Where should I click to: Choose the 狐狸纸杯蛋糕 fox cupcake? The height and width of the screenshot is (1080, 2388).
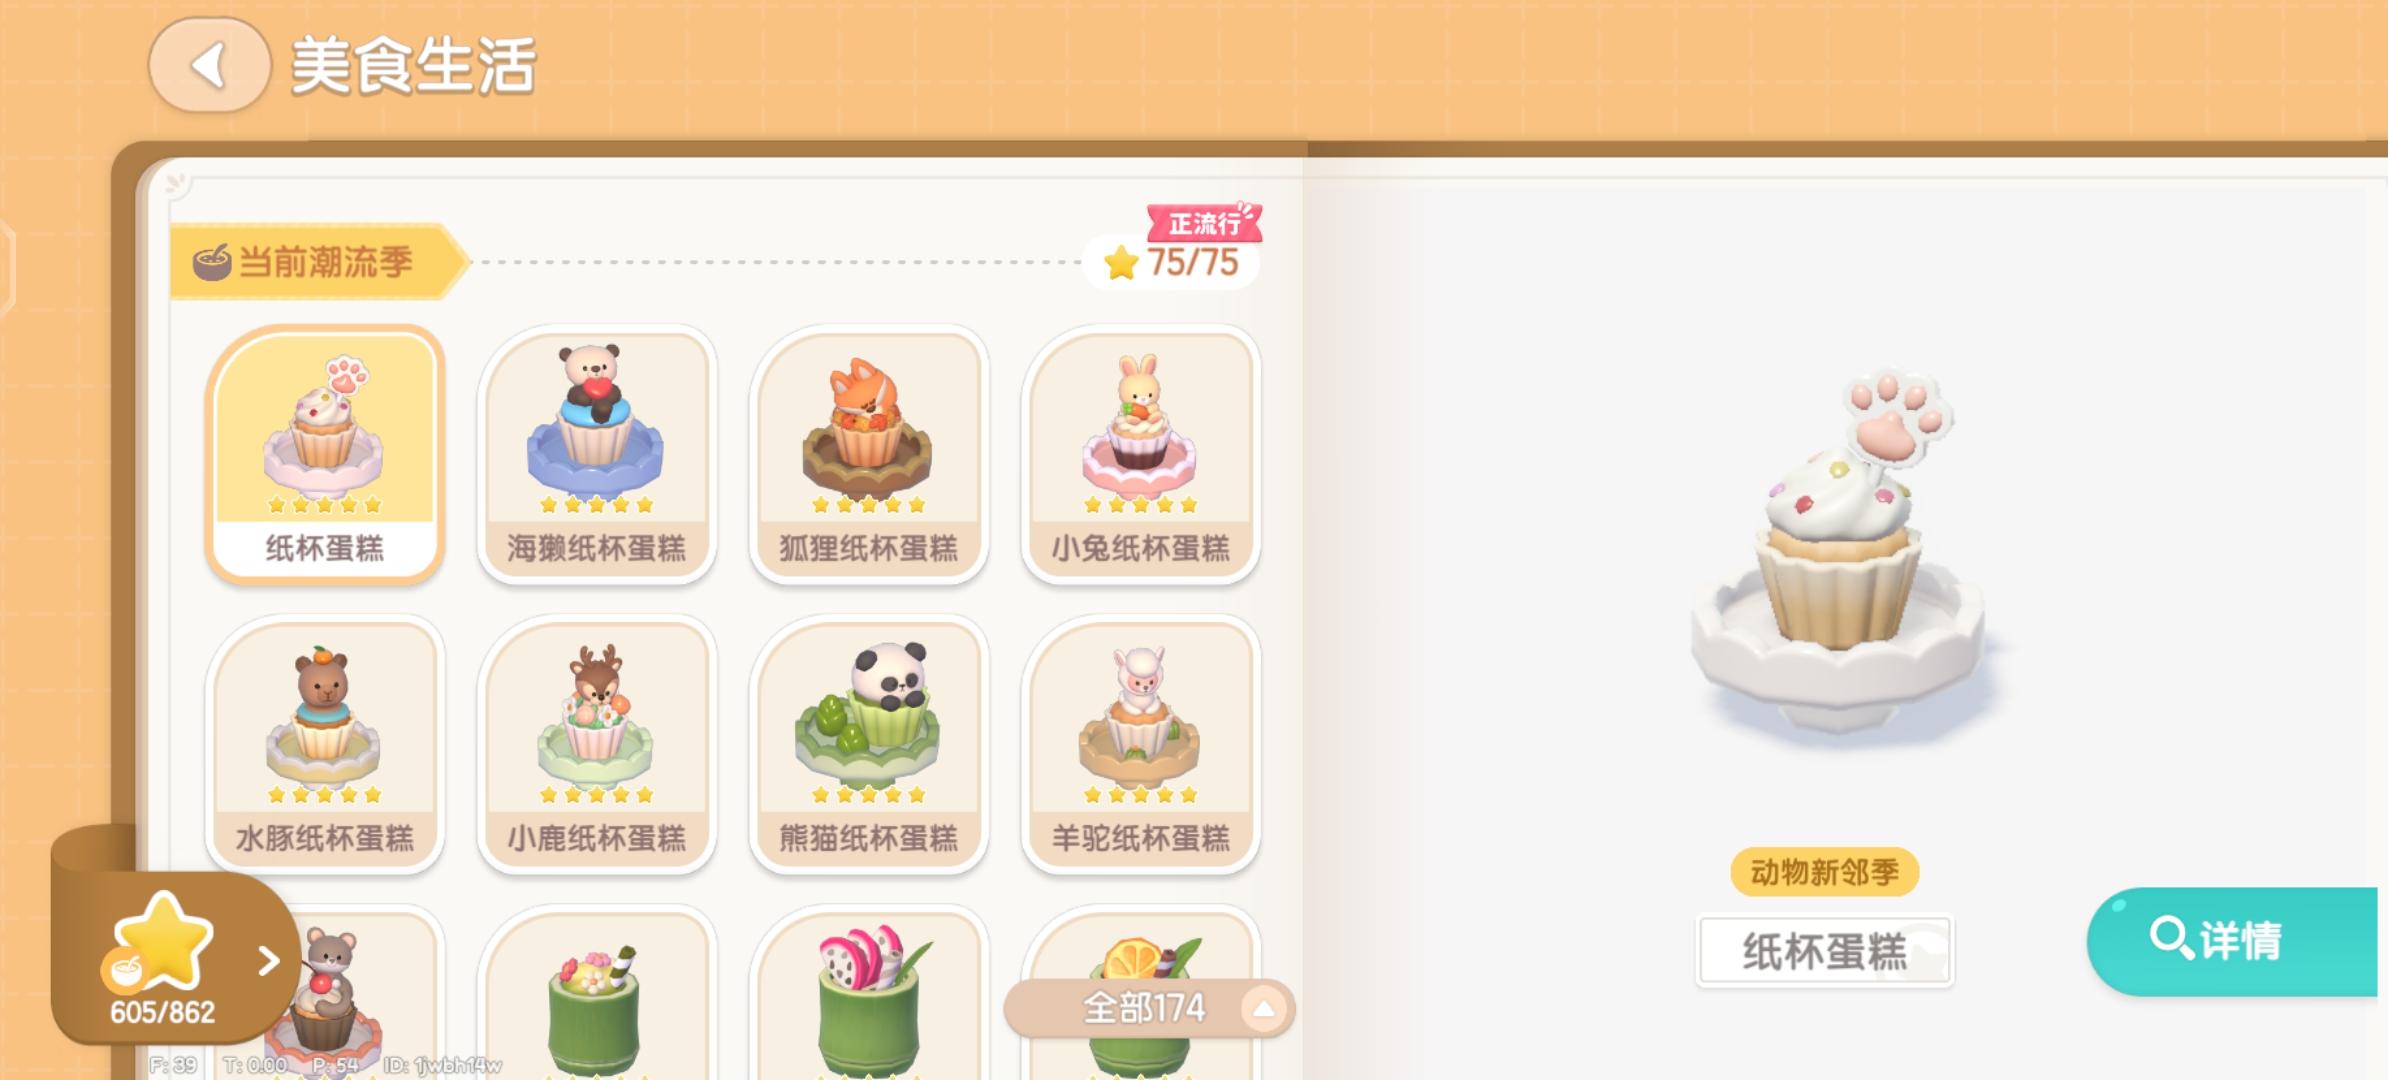(x=869, y=455)
